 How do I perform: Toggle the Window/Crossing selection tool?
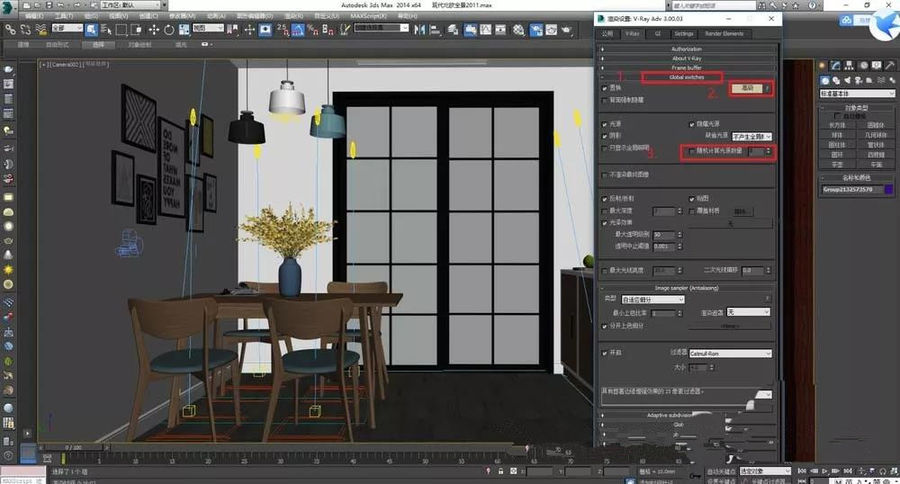tap(137, 29)
